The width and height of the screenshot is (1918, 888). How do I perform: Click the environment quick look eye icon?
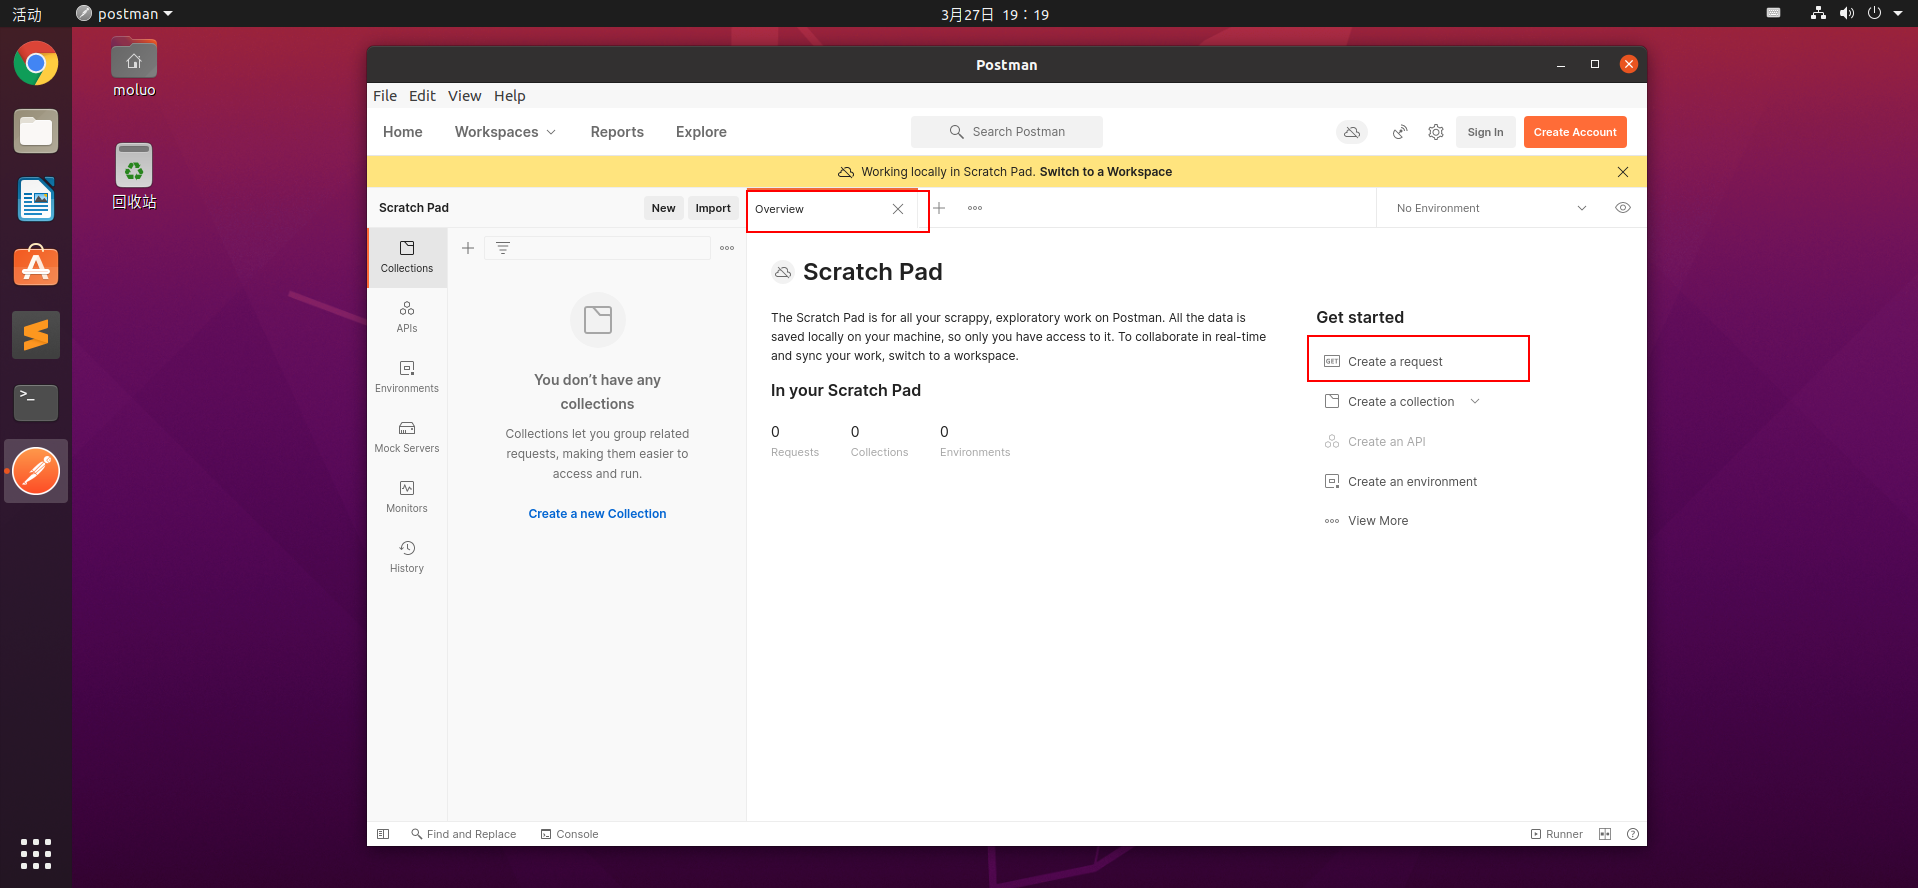(x=1623, y=208)
